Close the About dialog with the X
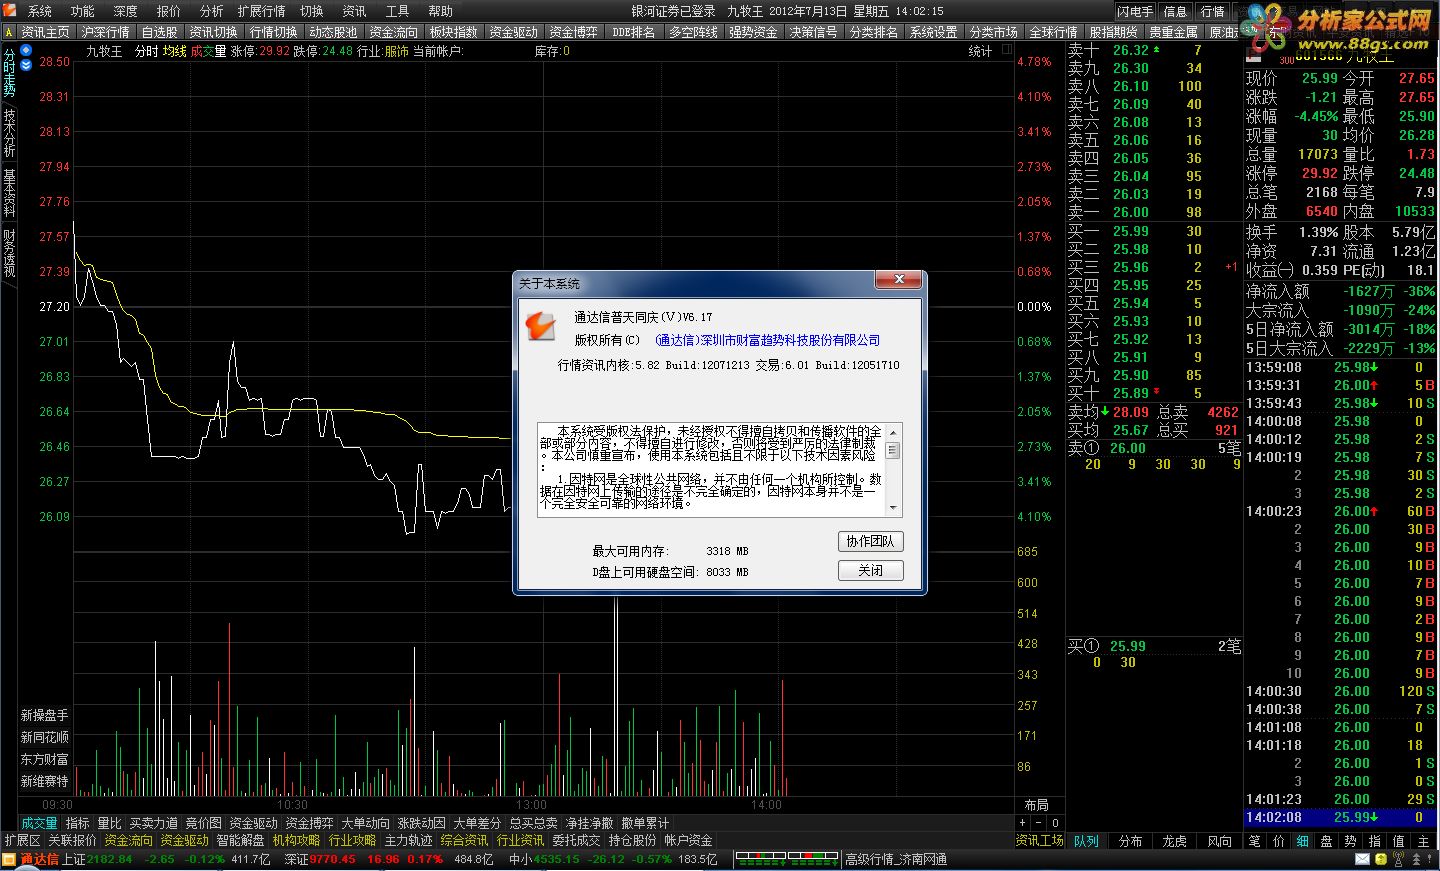 (x=898, y=280)
